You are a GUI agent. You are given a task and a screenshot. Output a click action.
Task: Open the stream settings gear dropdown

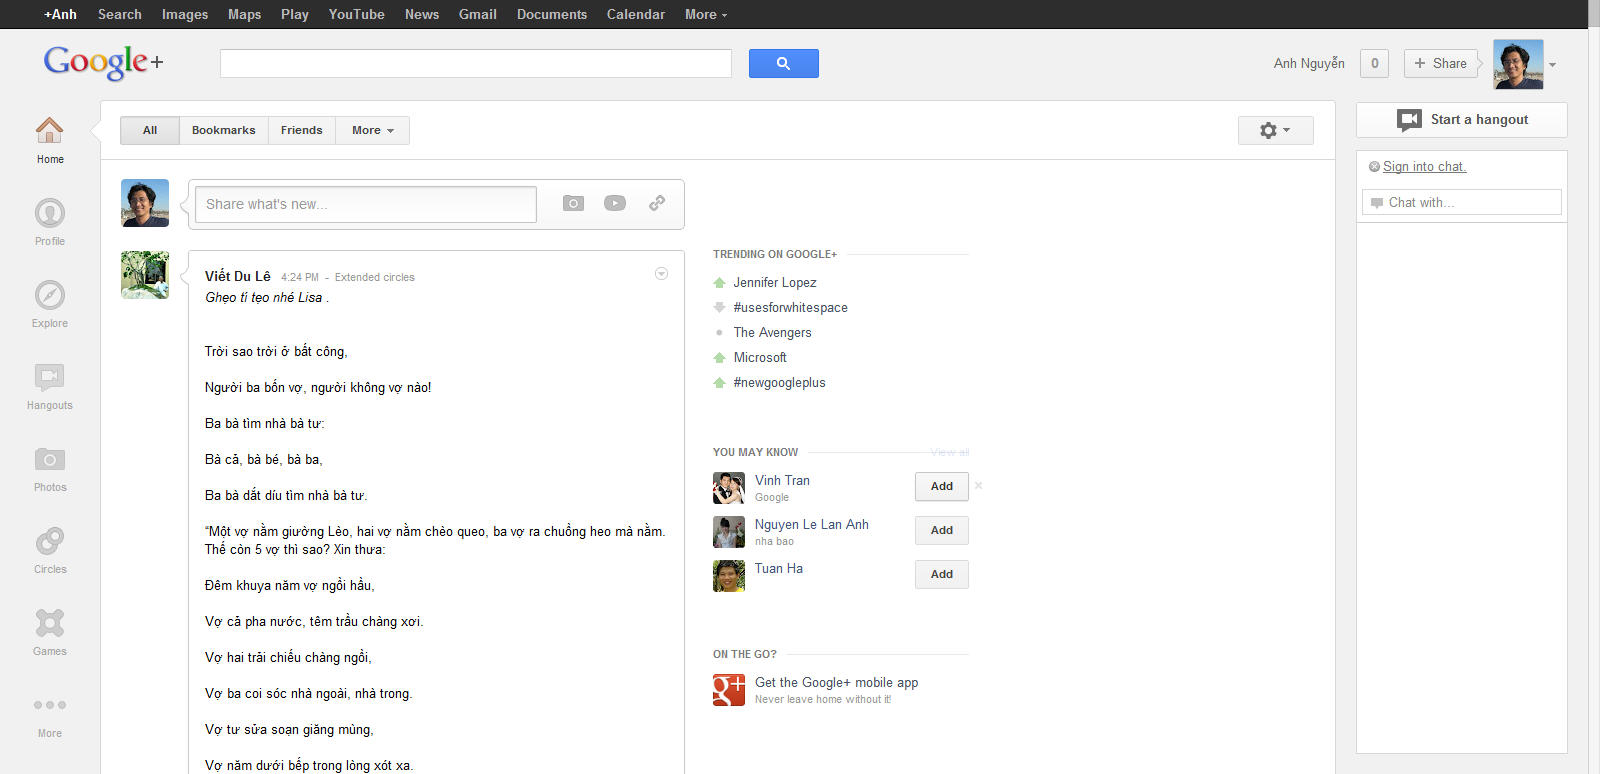(x=1275, y=130)
